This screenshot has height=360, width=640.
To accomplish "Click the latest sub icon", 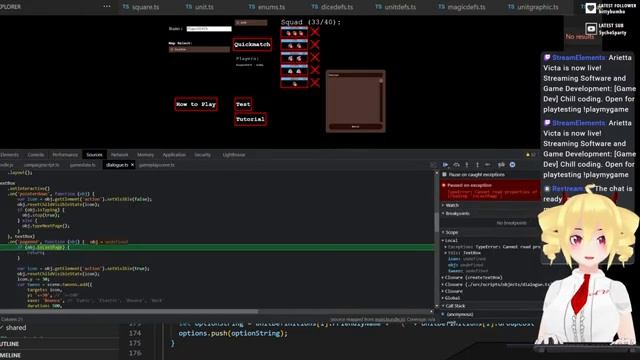I will pyautogui.click(x=590, y=29).
